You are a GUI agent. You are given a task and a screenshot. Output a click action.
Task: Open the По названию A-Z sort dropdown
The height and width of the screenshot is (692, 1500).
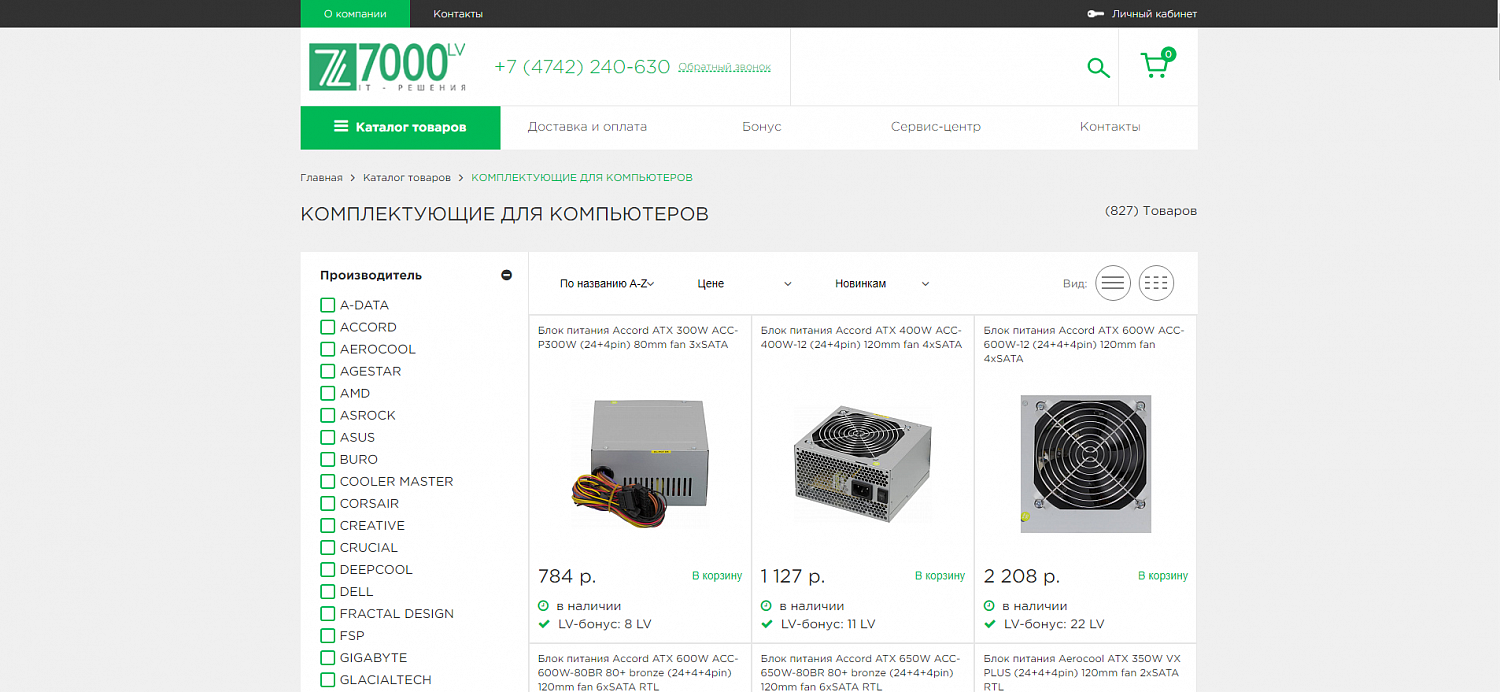[x=607, y=284]
